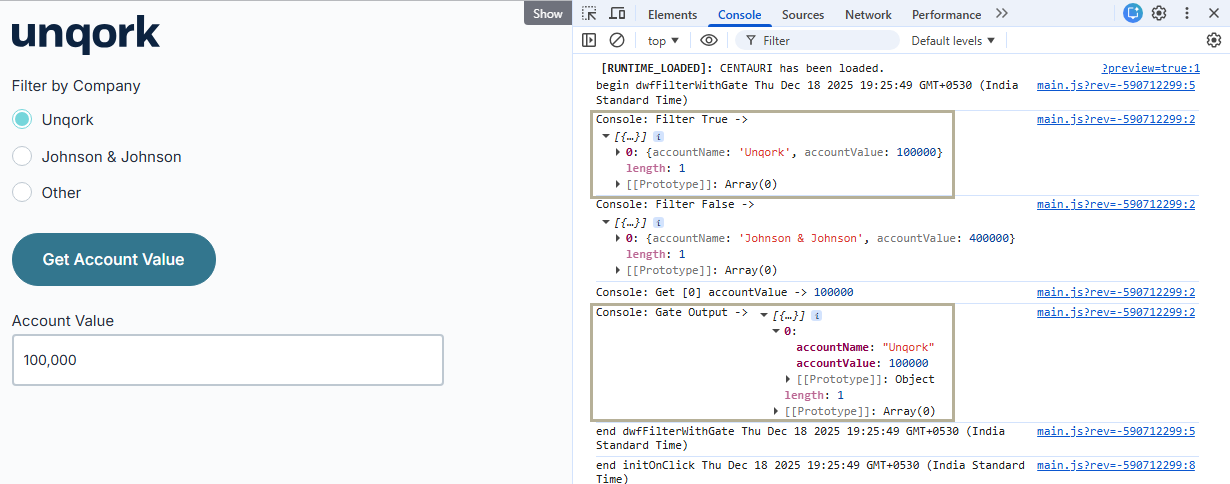Open main.js link on Filter True row
The width and height of the screenshot is (1230, 484).
click(x=1116, y=119)
